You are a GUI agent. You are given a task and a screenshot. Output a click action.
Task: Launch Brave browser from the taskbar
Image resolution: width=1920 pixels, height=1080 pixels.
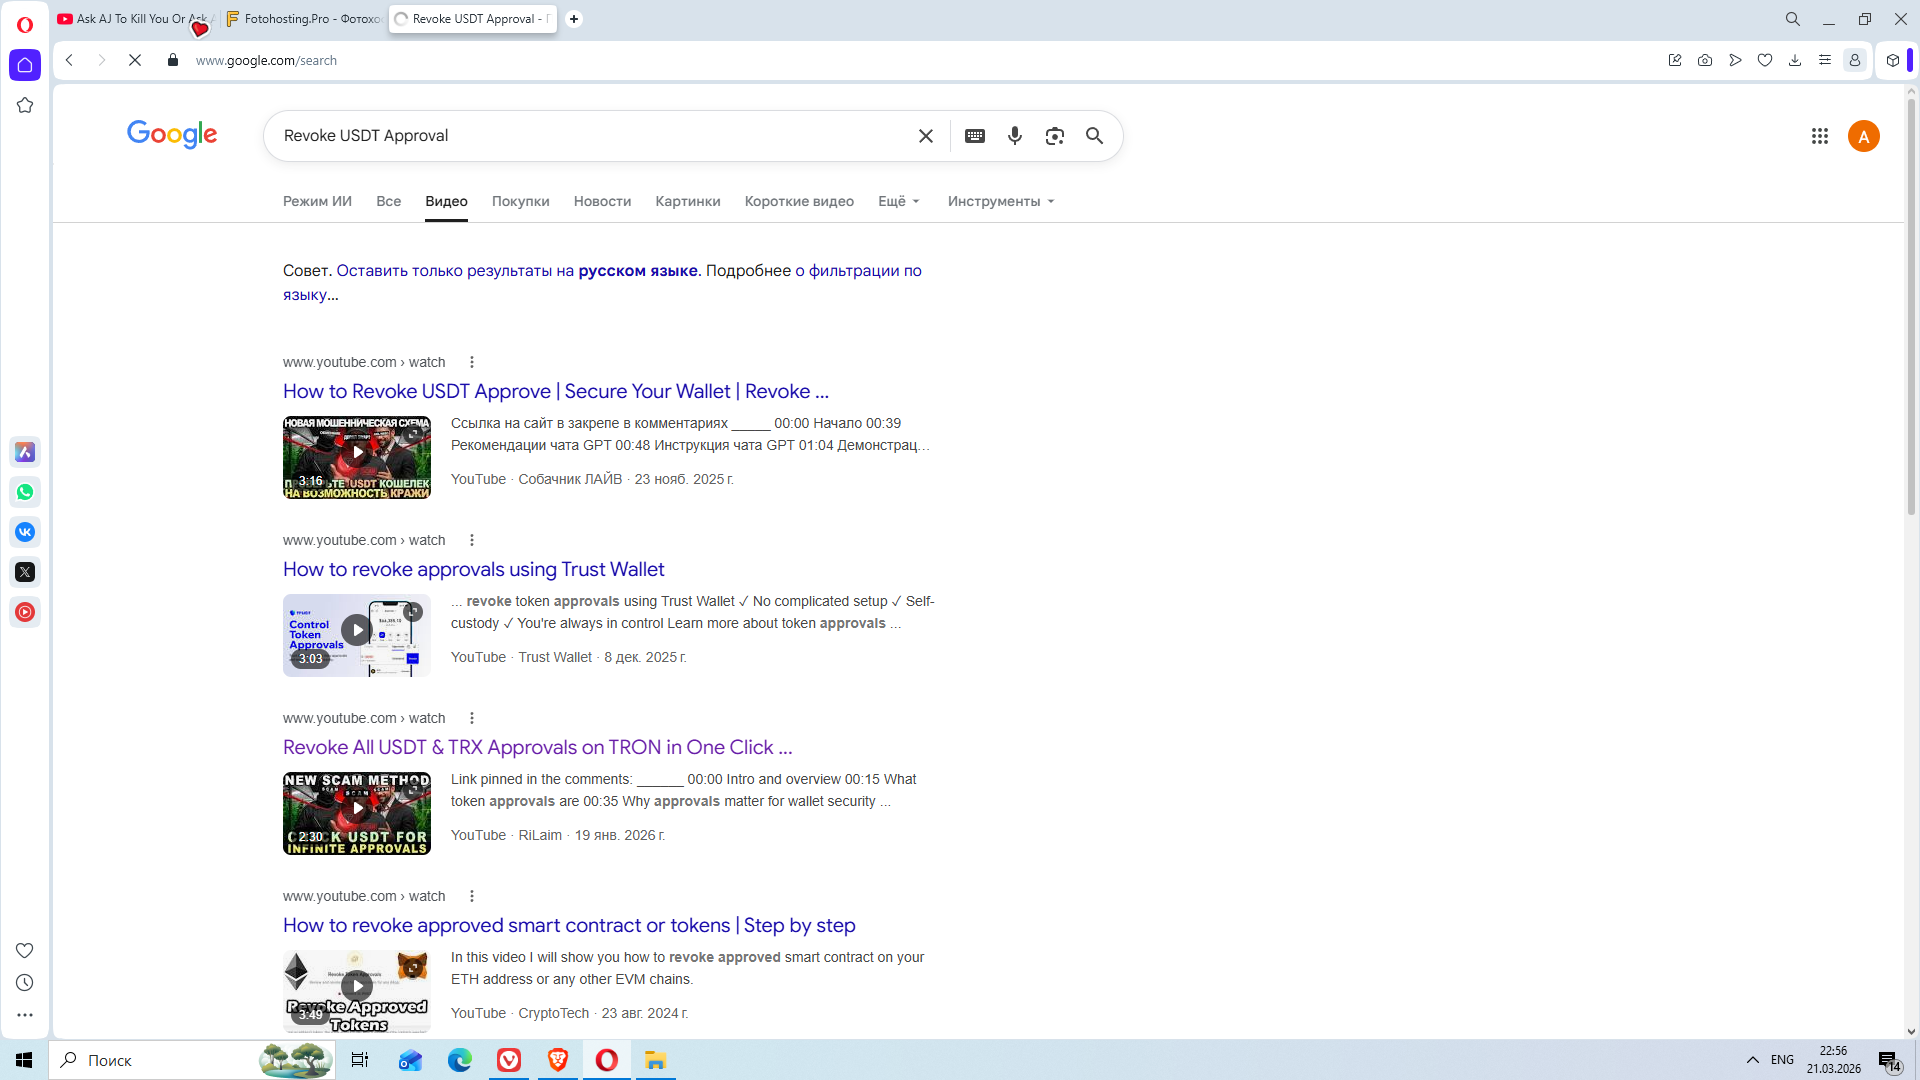(557, 1060)
